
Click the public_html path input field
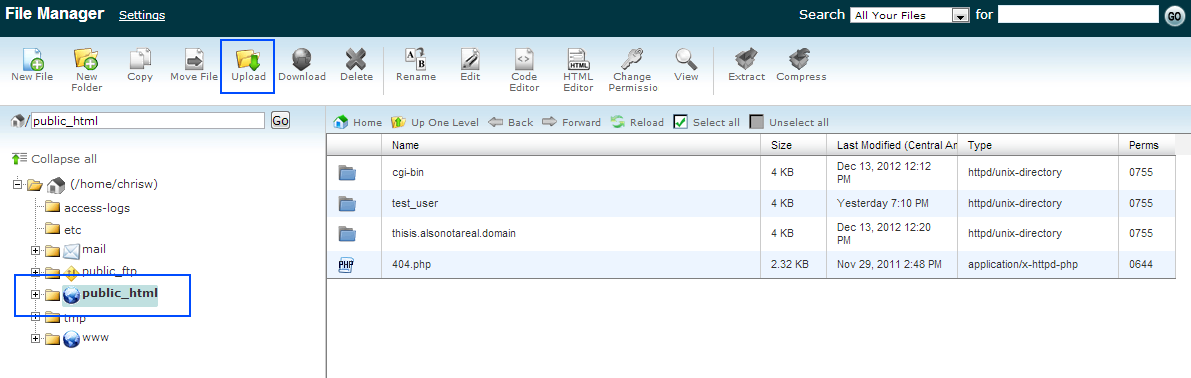[x=147, y=120]
